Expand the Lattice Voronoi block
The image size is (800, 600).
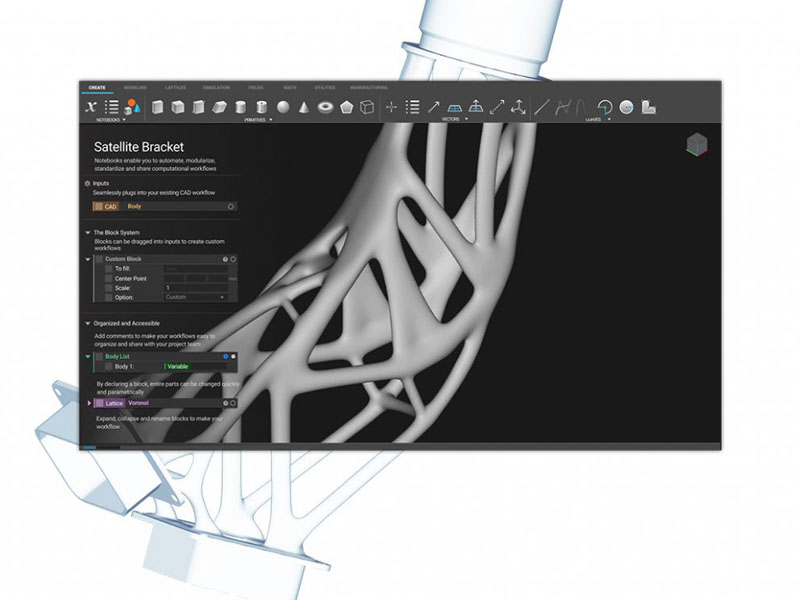[89, 401]
